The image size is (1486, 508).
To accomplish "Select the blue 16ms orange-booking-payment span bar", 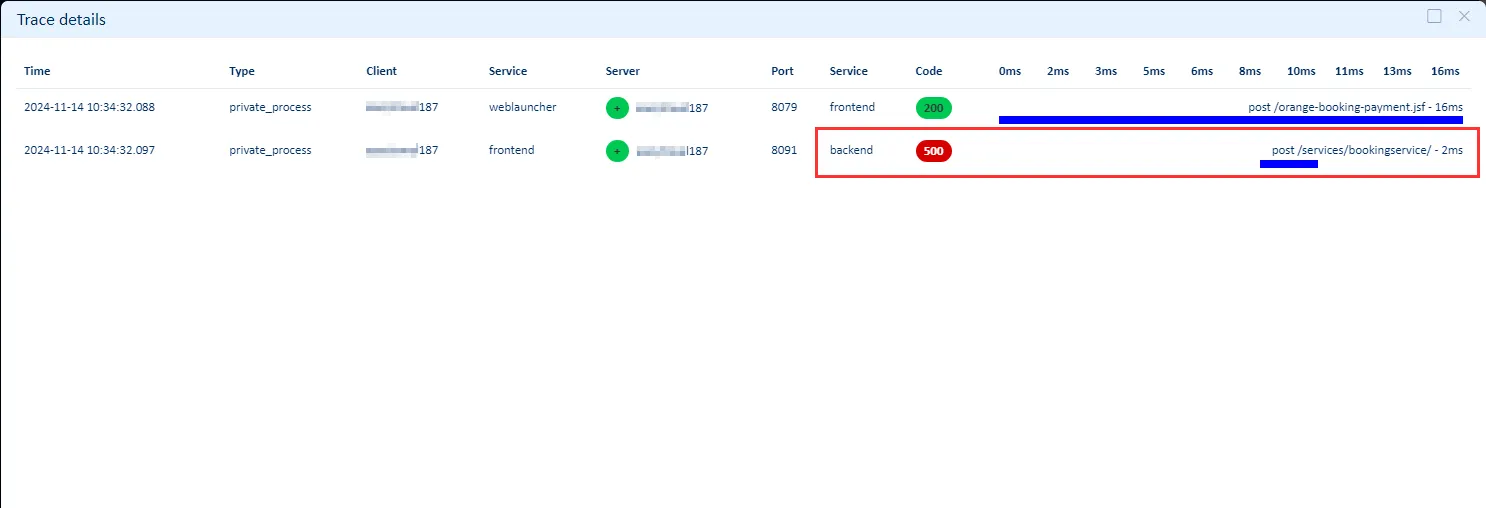I will point(1230,120).
